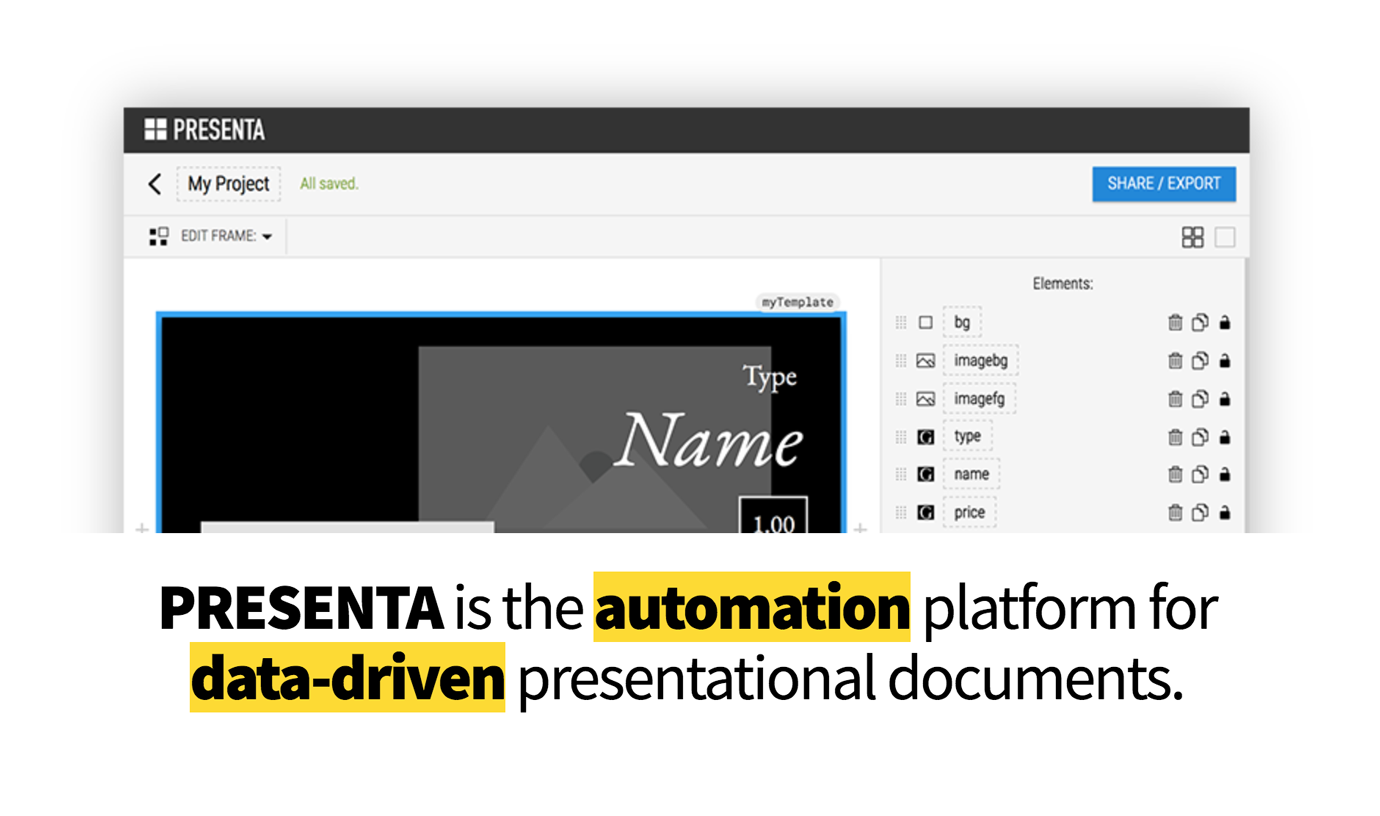Viewport: 1380px width, 816px height.
Task: Click the rectangle icon of bg element
Action: [926, 323]
